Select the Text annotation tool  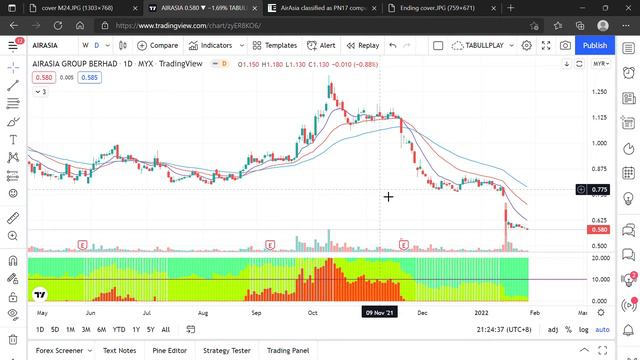pos(13,140)
